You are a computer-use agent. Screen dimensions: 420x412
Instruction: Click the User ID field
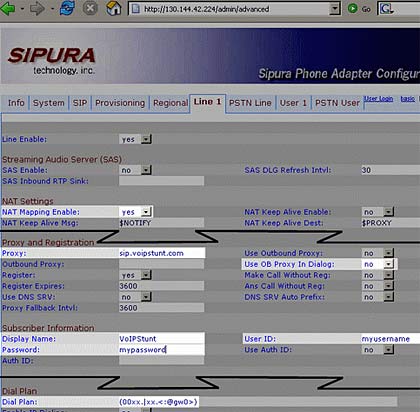391,339
